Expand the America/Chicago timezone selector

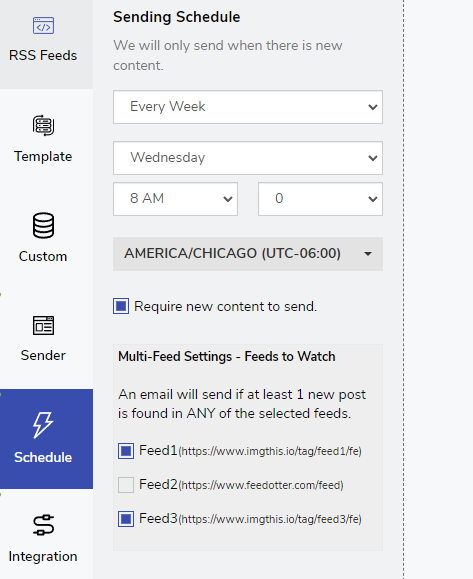pyautogui.click(x=248, y=254)
